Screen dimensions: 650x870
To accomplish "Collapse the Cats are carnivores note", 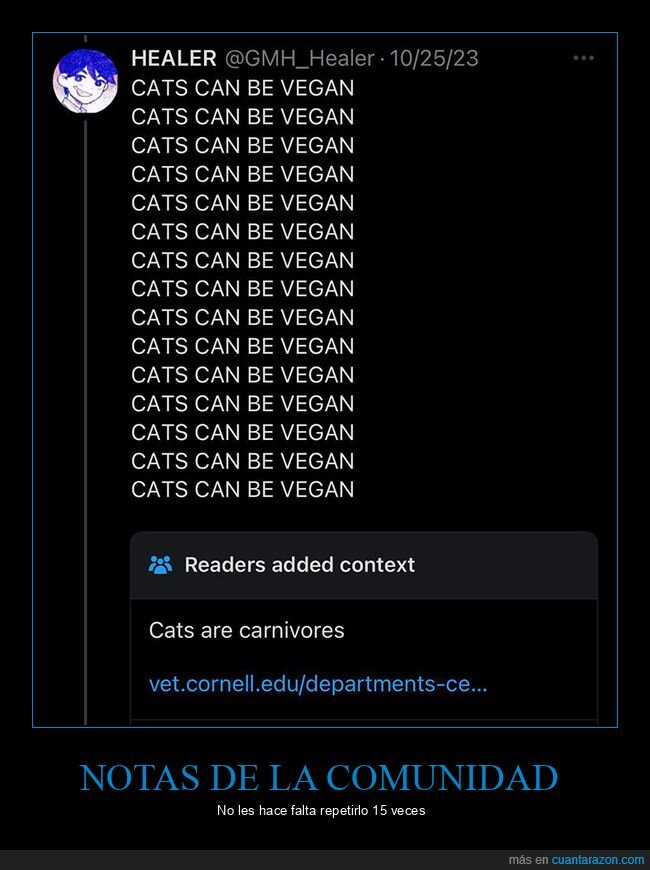I will [x=246, y=630].
